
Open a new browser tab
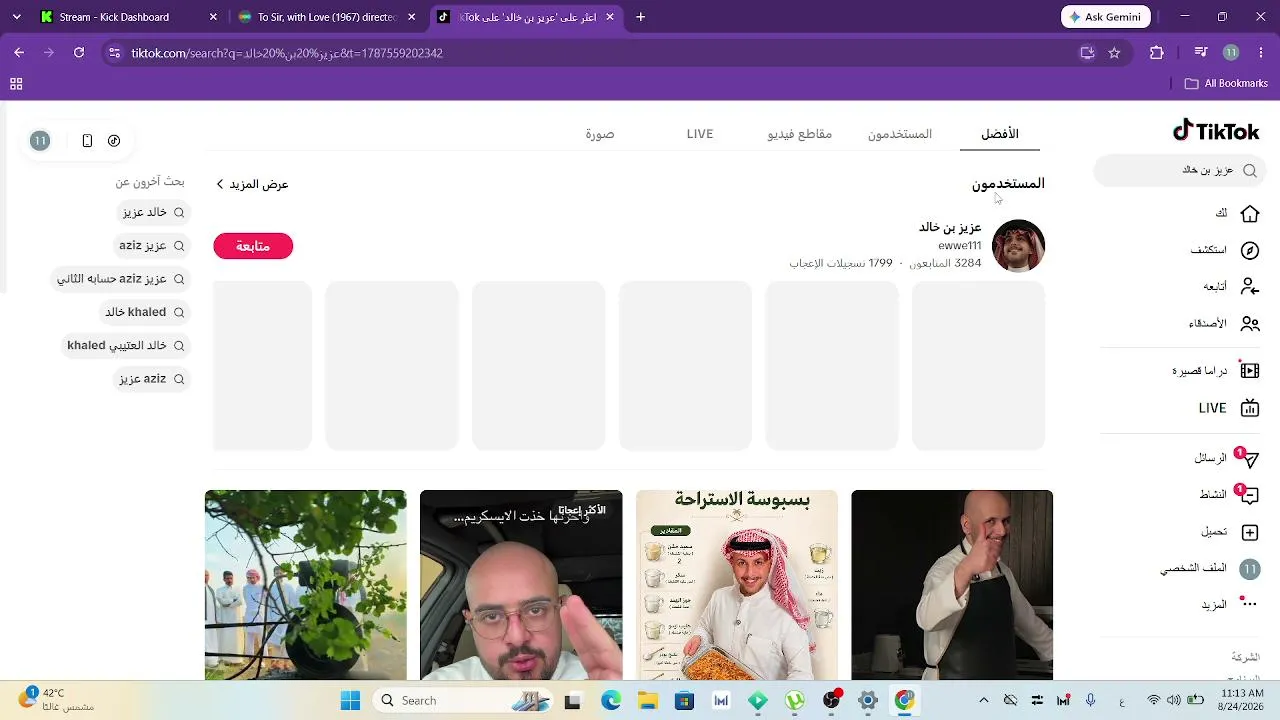click(x=641, y=17)
